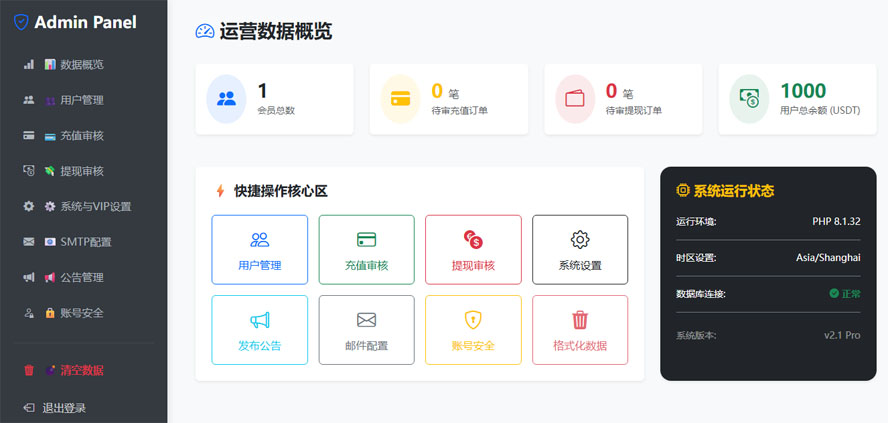This screenshot has width=888, height=423.
Task: Click the 邮件配置 quick action button
Action: click(366, 330)
